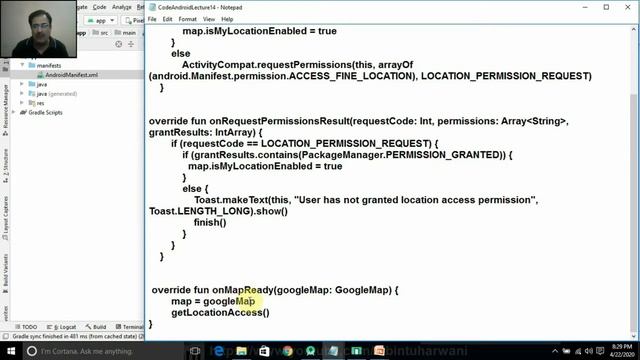Click network icon in system tray
Screen dimensions: 640x360
click(x=578, y=351)
